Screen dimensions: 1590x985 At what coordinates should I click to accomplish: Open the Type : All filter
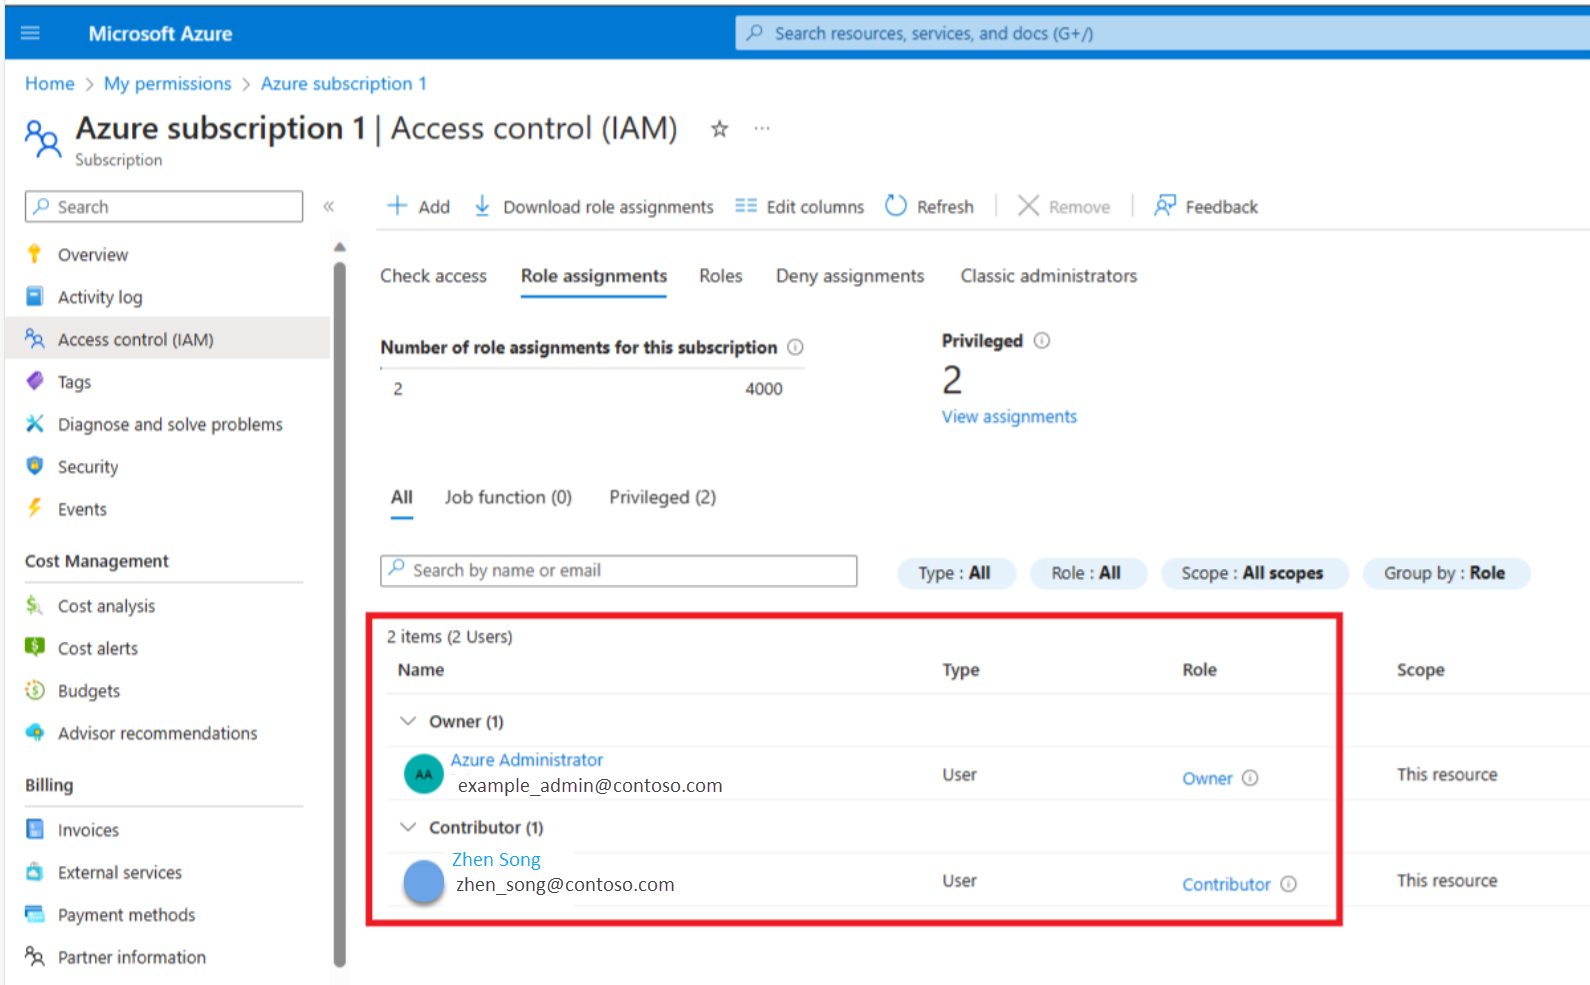957,573
